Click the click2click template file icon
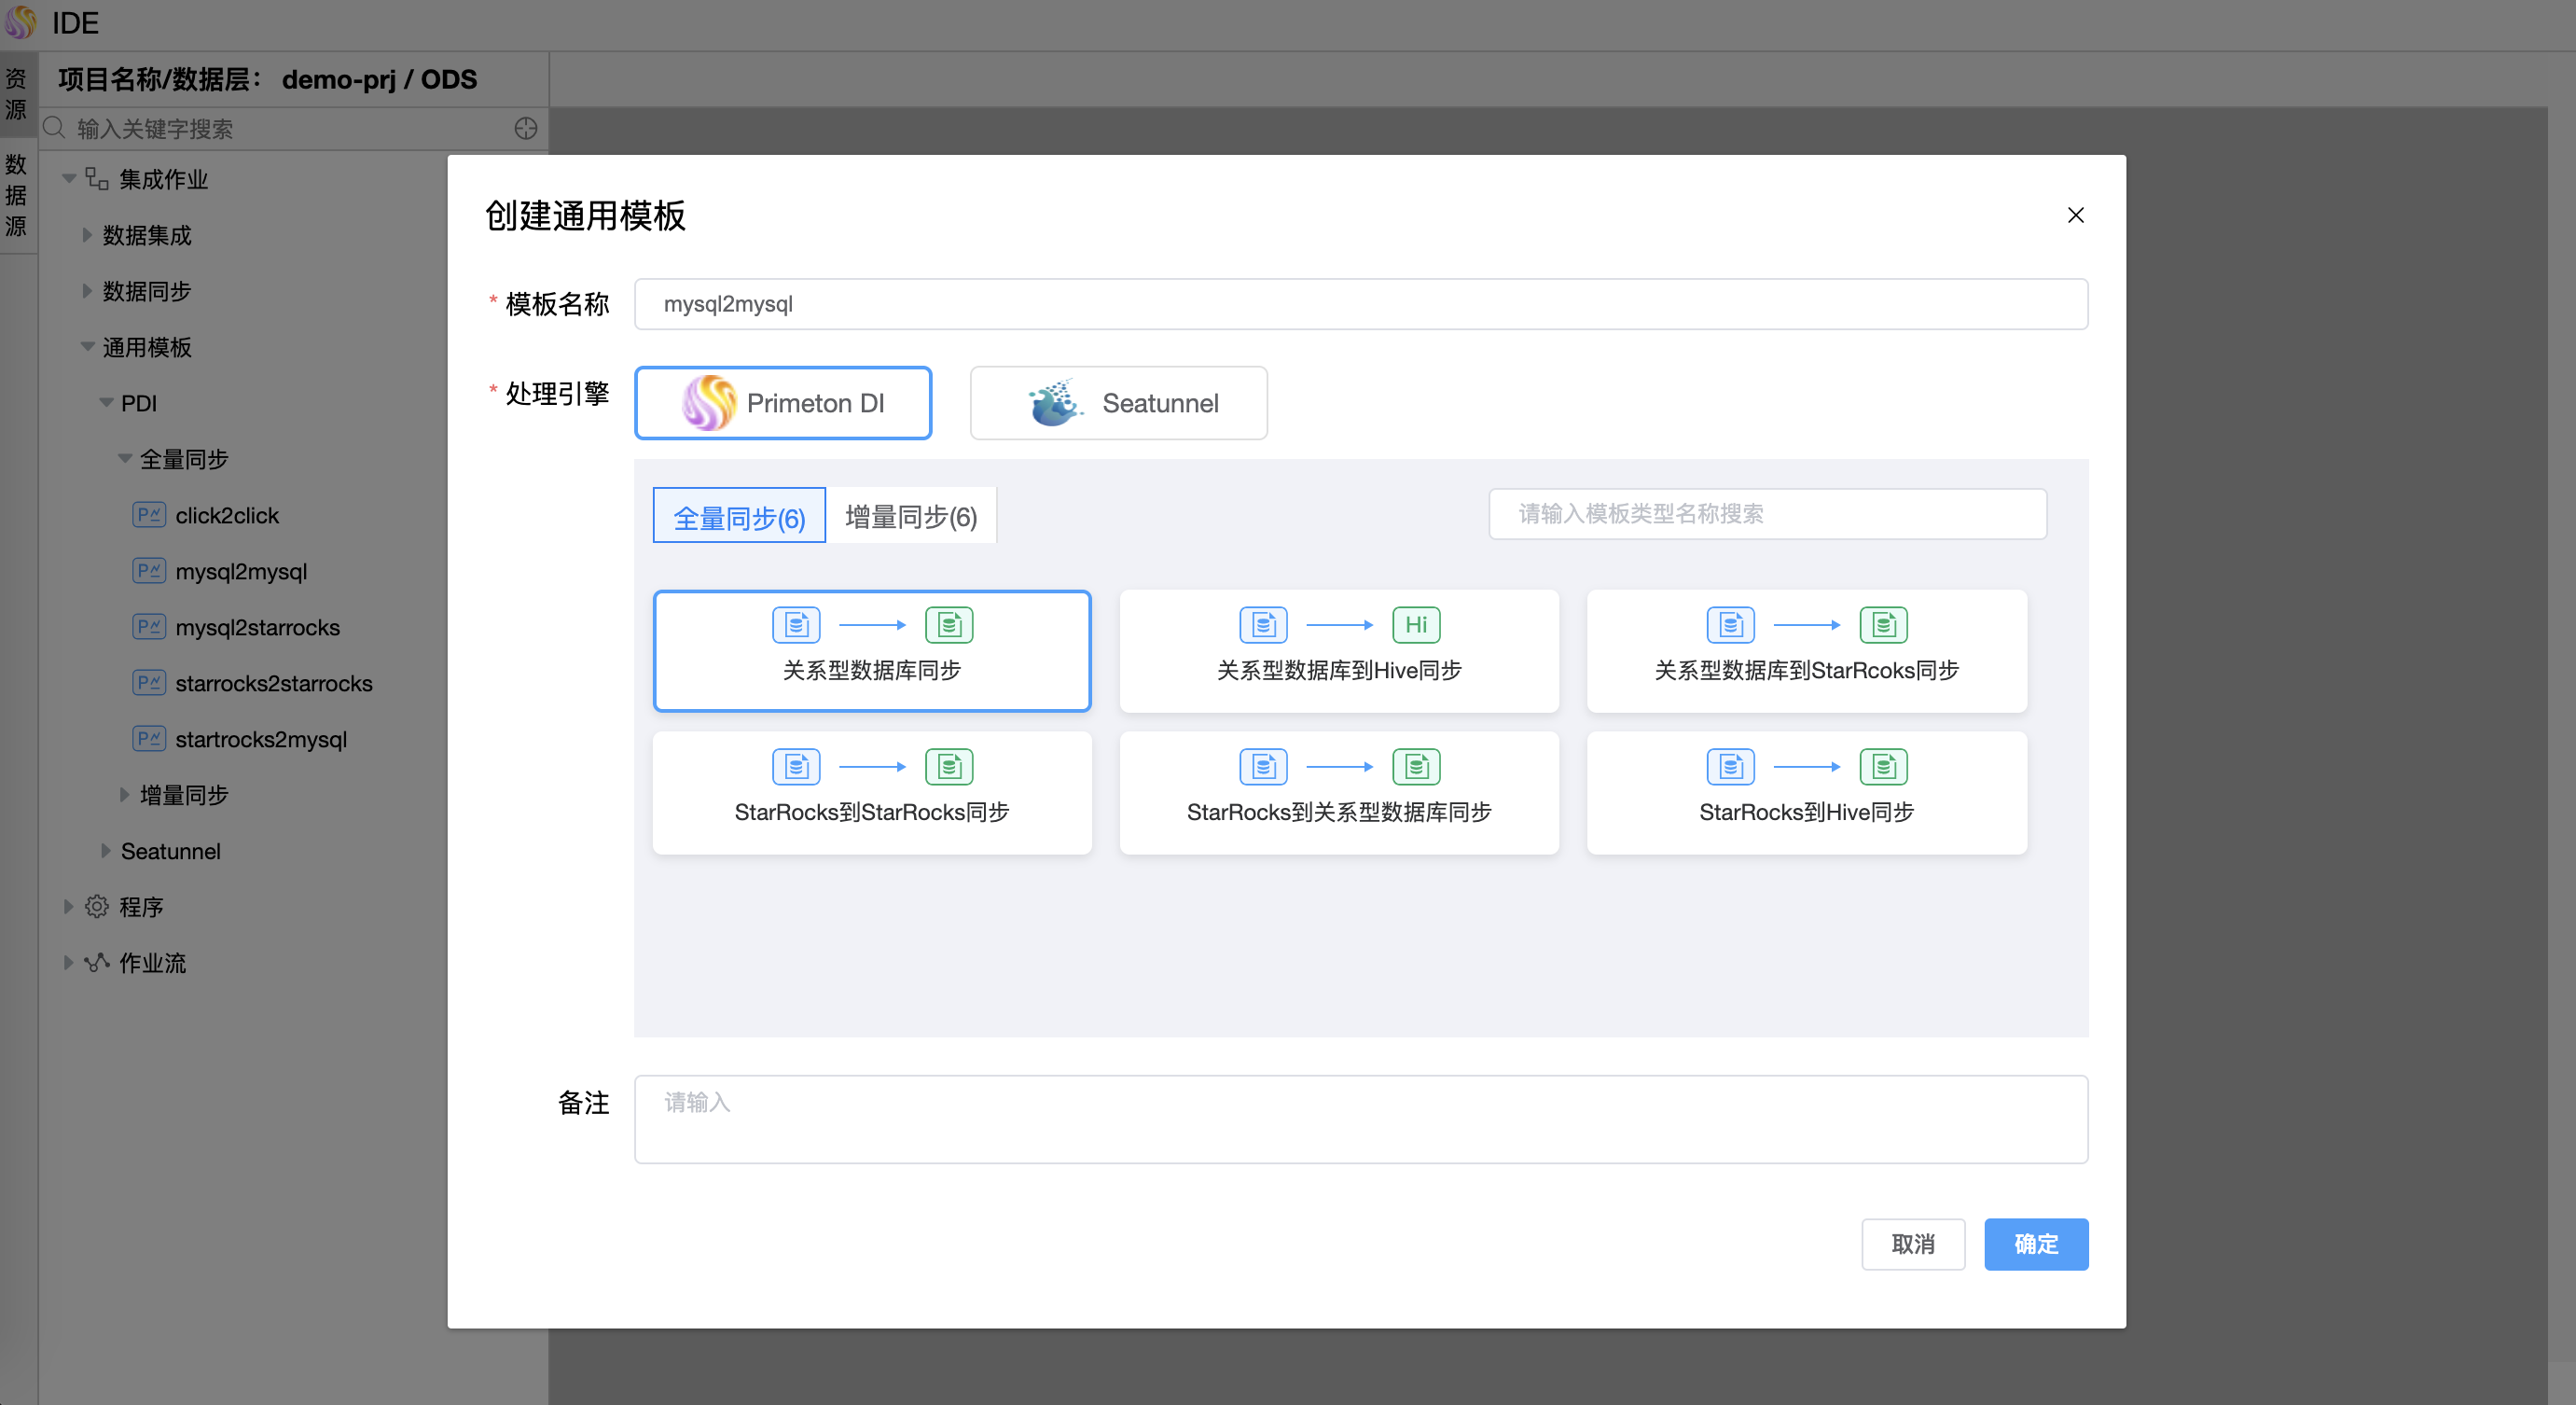 (149, 515)
